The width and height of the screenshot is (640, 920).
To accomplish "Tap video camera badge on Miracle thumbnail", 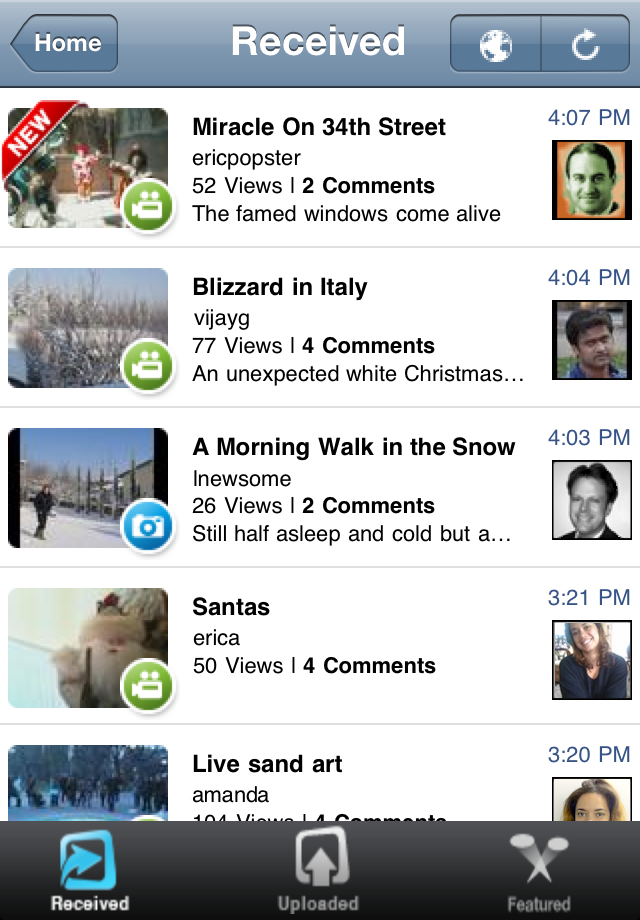I will pyautogui.click(x=148, y=208).
